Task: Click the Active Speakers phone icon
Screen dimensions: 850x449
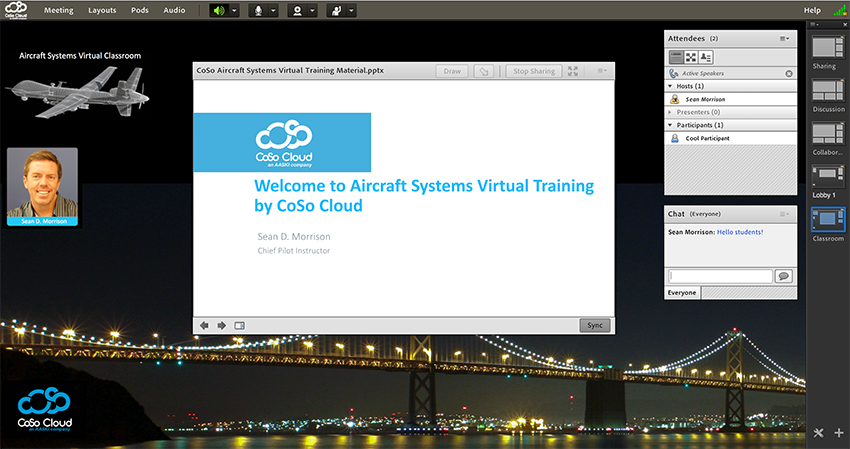Action: (673, 73)
